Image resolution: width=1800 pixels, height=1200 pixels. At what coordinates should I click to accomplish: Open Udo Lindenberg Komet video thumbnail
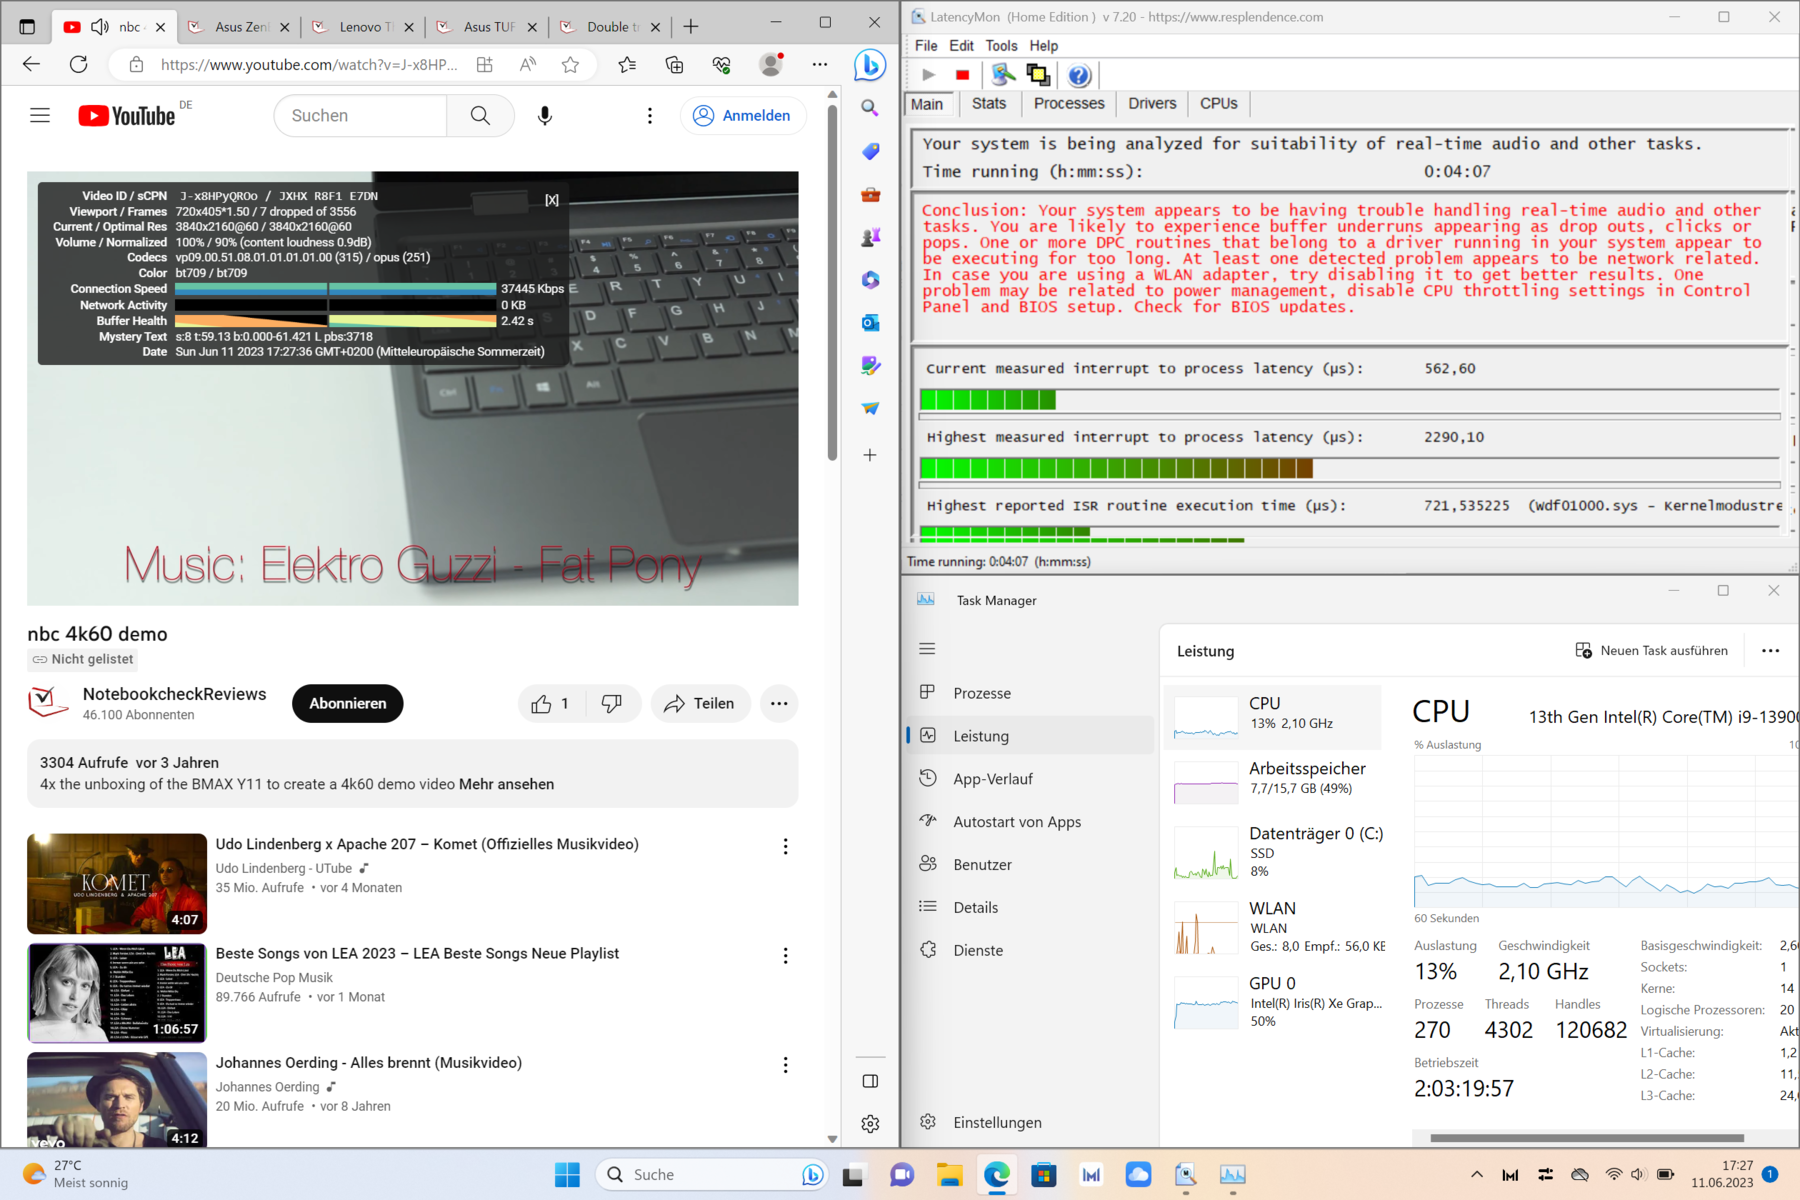(x=117, y=884)
